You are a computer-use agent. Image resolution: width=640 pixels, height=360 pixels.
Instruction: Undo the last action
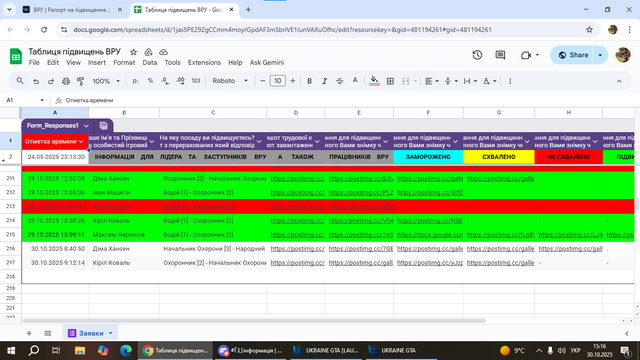36,81
